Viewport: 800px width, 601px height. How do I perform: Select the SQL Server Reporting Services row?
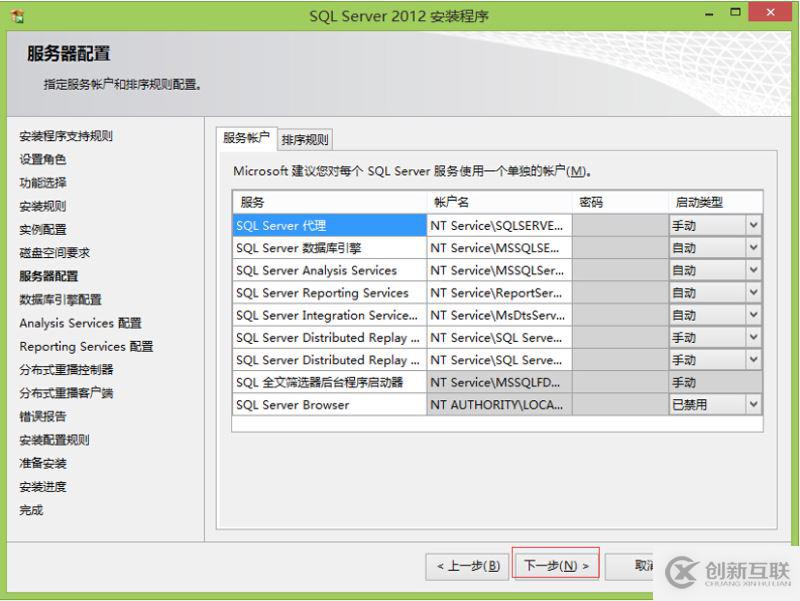coord(330,293)
